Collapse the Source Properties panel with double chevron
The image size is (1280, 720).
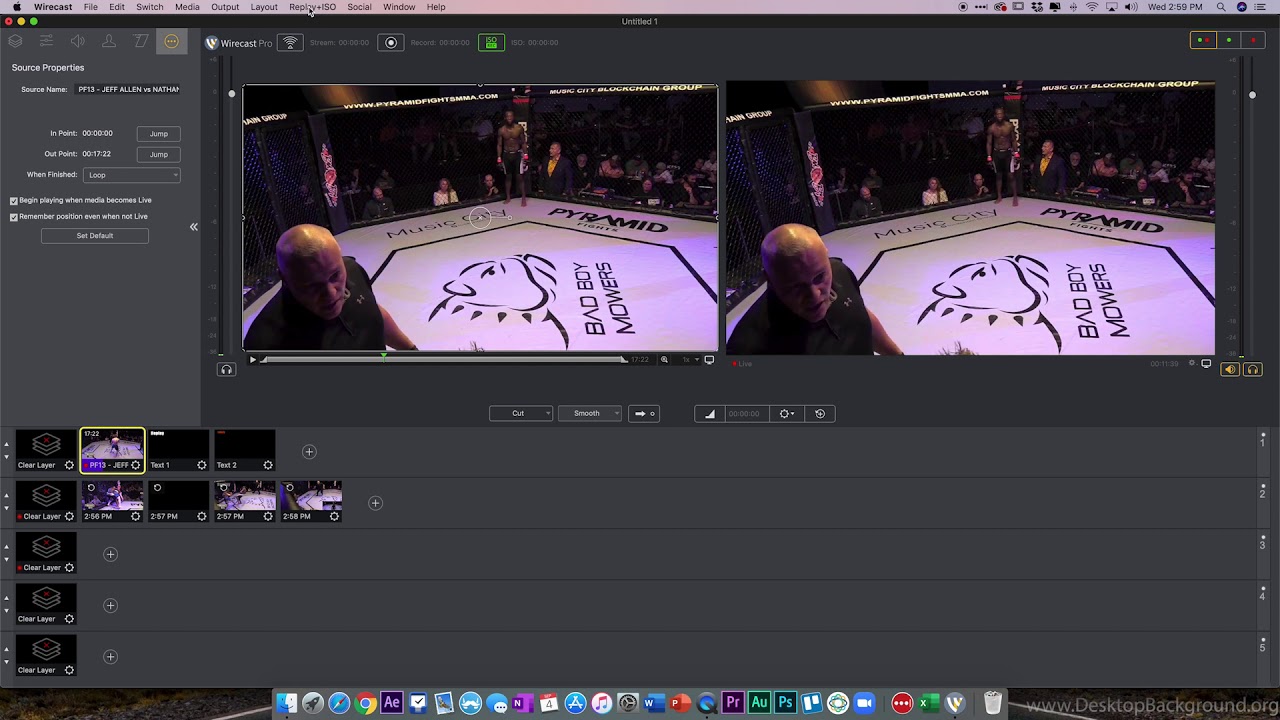click(x=194, y=227)
